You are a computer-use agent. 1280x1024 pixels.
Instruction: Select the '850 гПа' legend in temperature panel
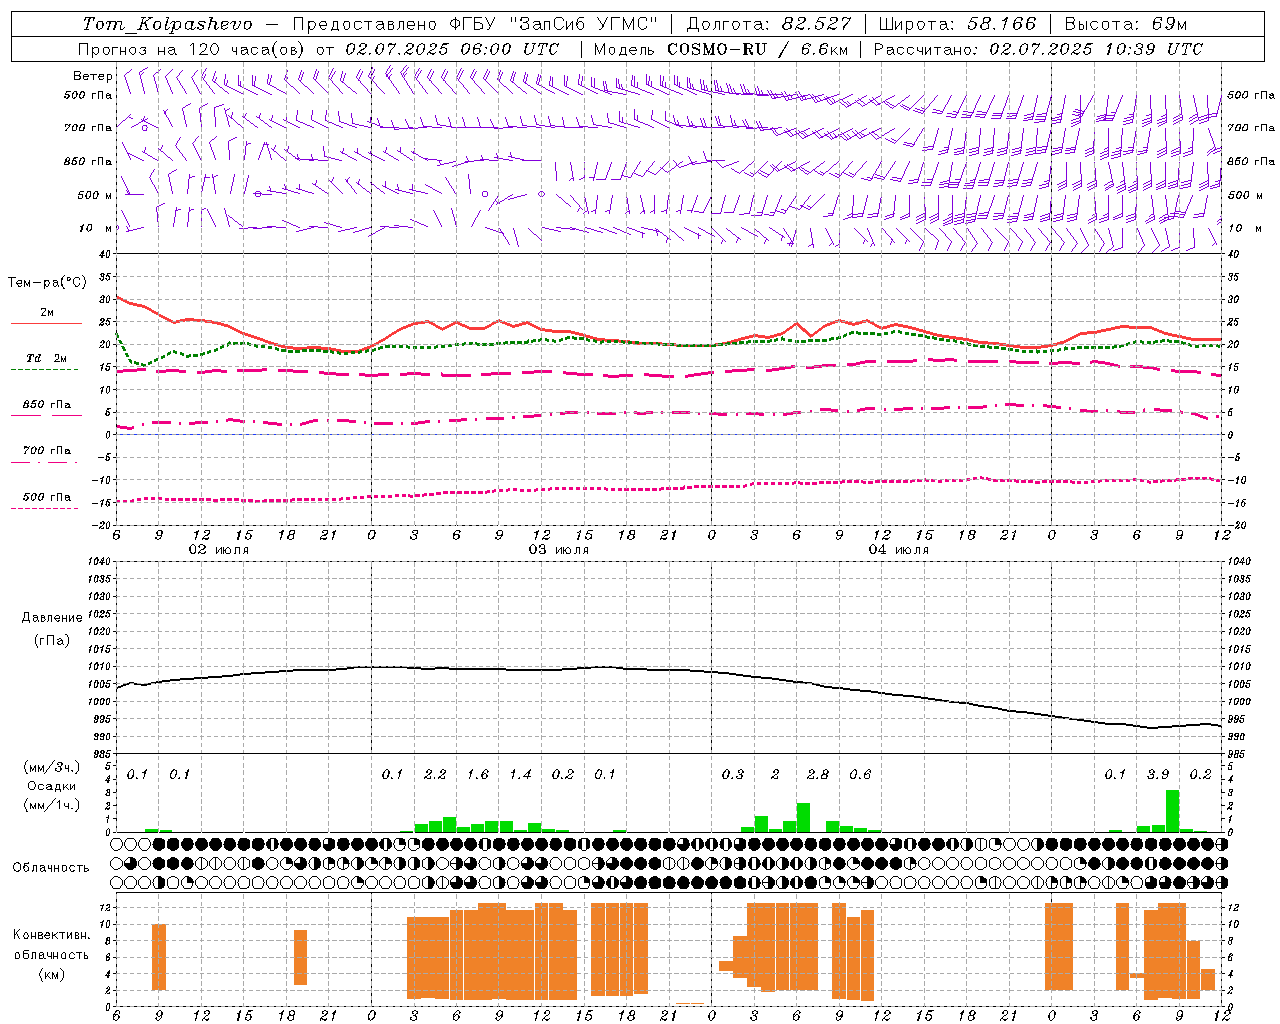coord(47,405)
